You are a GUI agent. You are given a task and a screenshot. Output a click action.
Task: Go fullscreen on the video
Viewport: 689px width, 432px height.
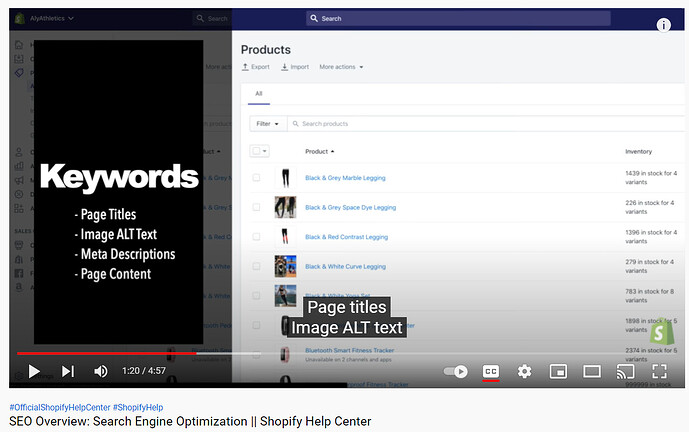click(x=659, y=372)
